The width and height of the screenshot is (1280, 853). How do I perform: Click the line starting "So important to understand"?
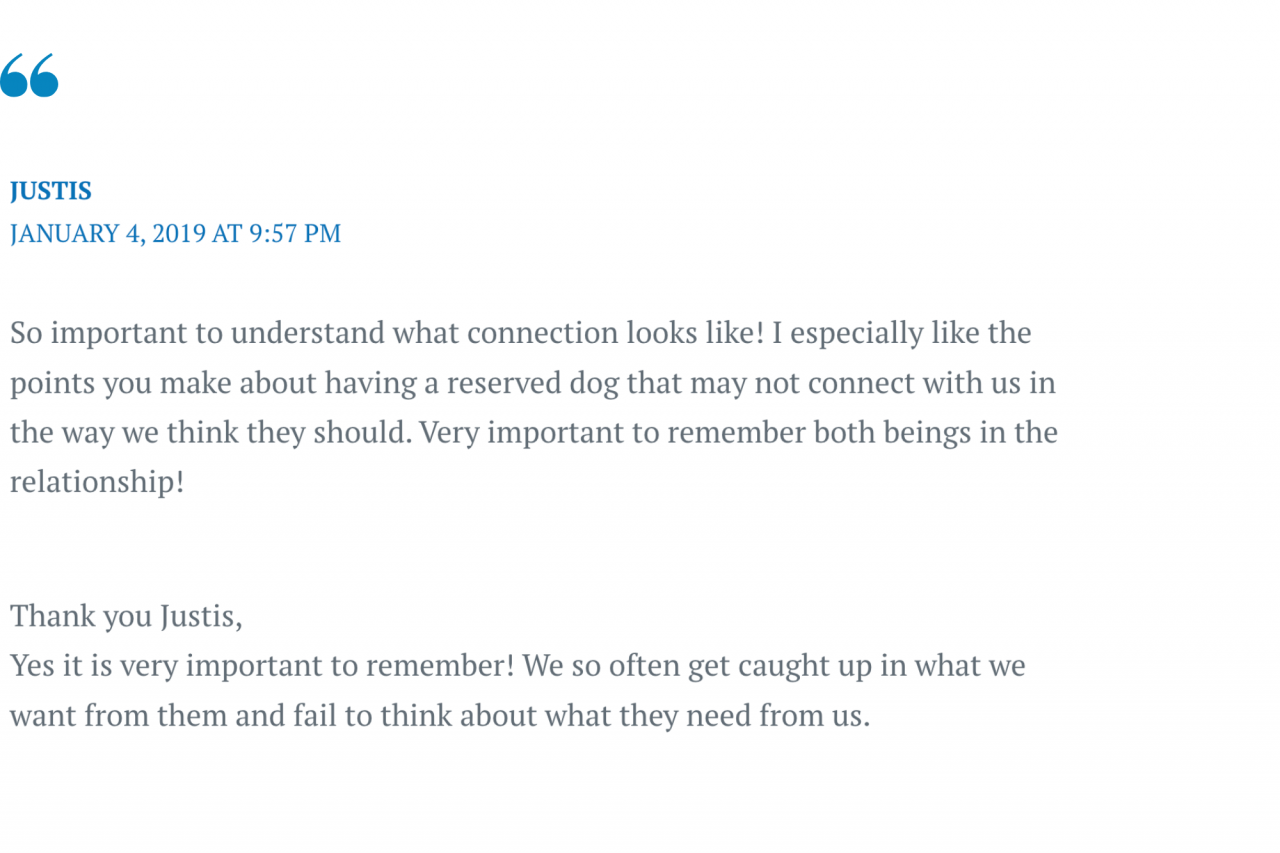pyautogui.click(x=520, y=333)
